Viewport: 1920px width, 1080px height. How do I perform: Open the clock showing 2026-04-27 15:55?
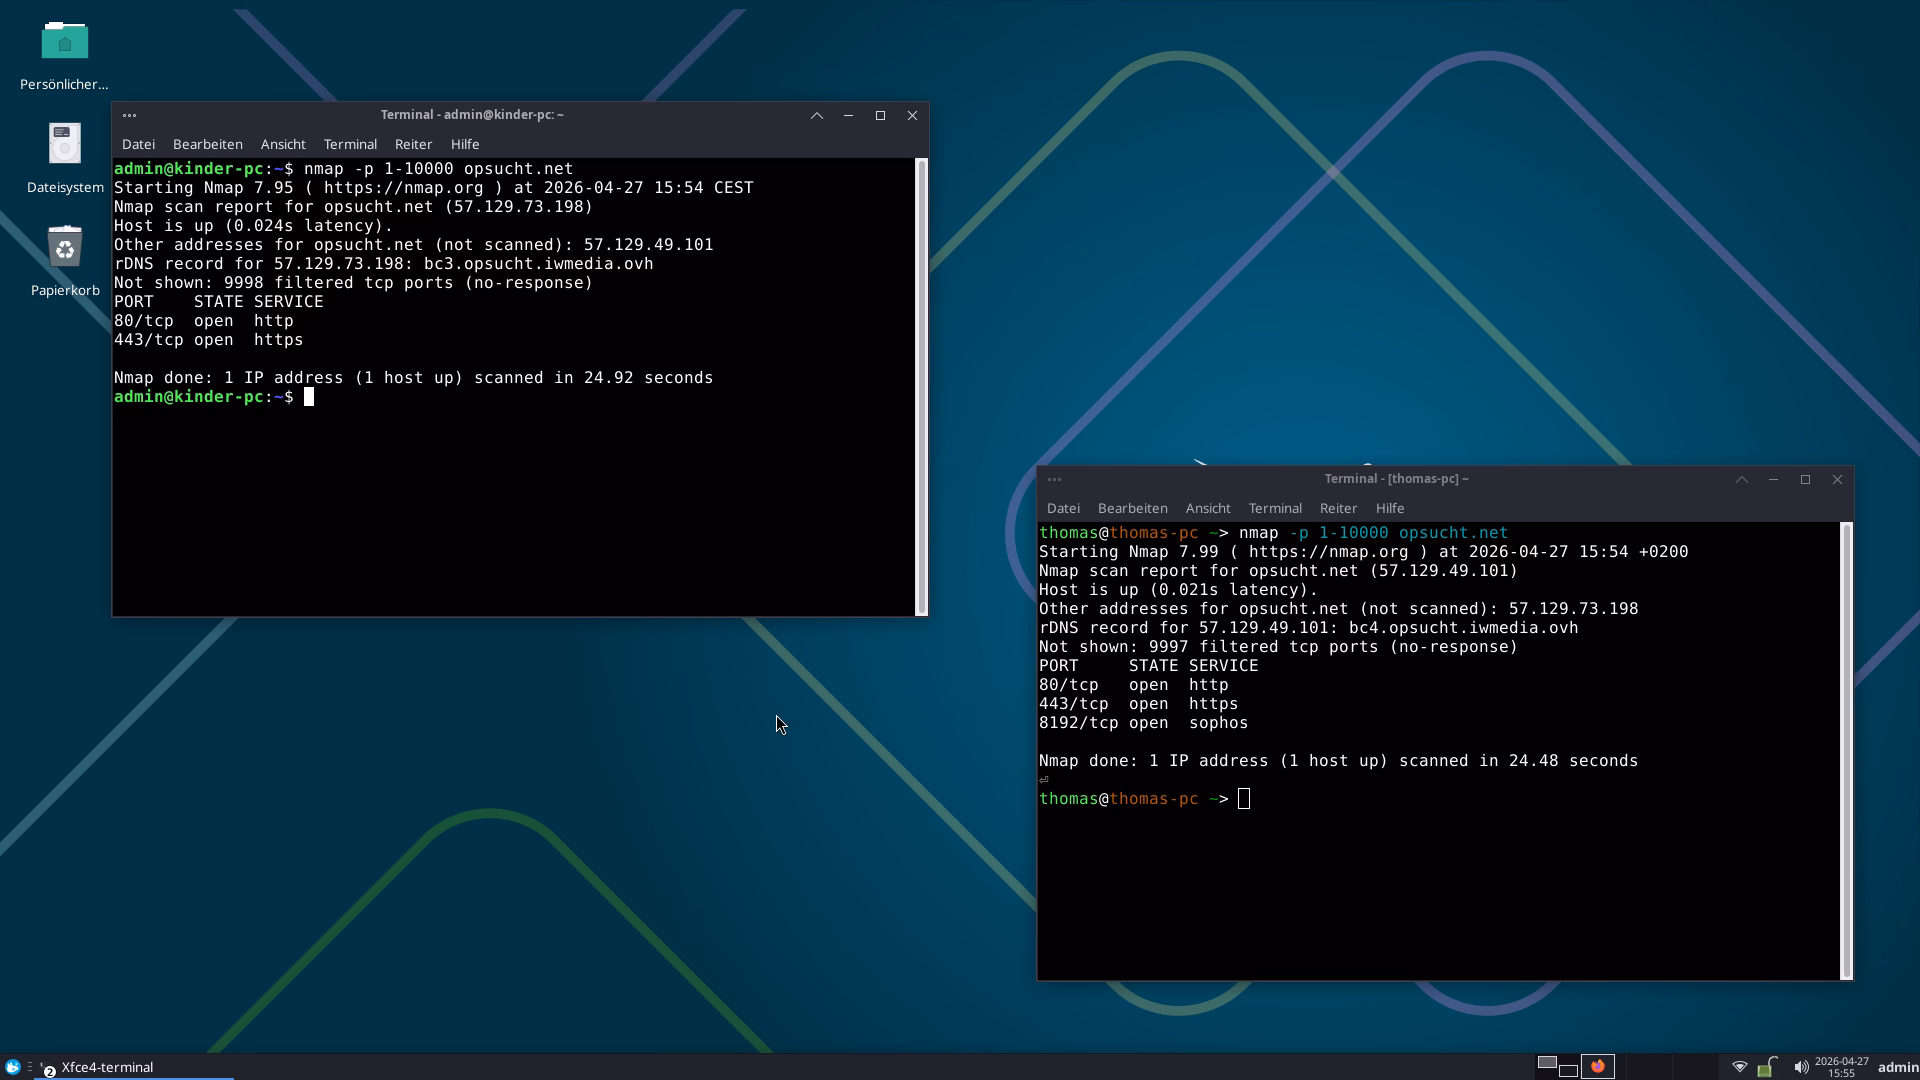(x=1841, y=1067)
